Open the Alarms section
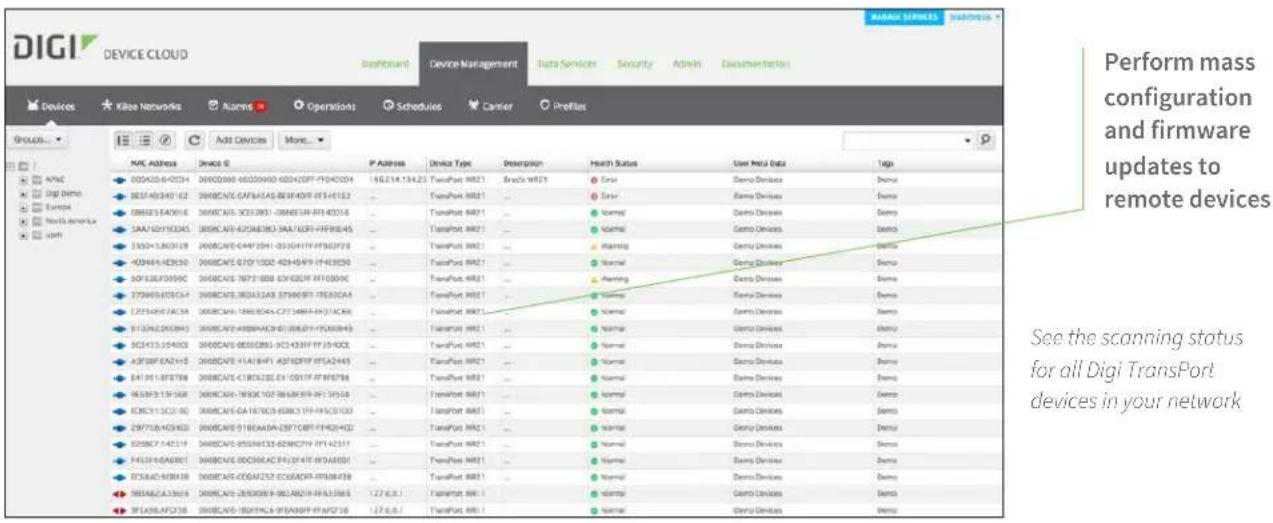This screenshot has width=1273, height=523. (236, 106)
